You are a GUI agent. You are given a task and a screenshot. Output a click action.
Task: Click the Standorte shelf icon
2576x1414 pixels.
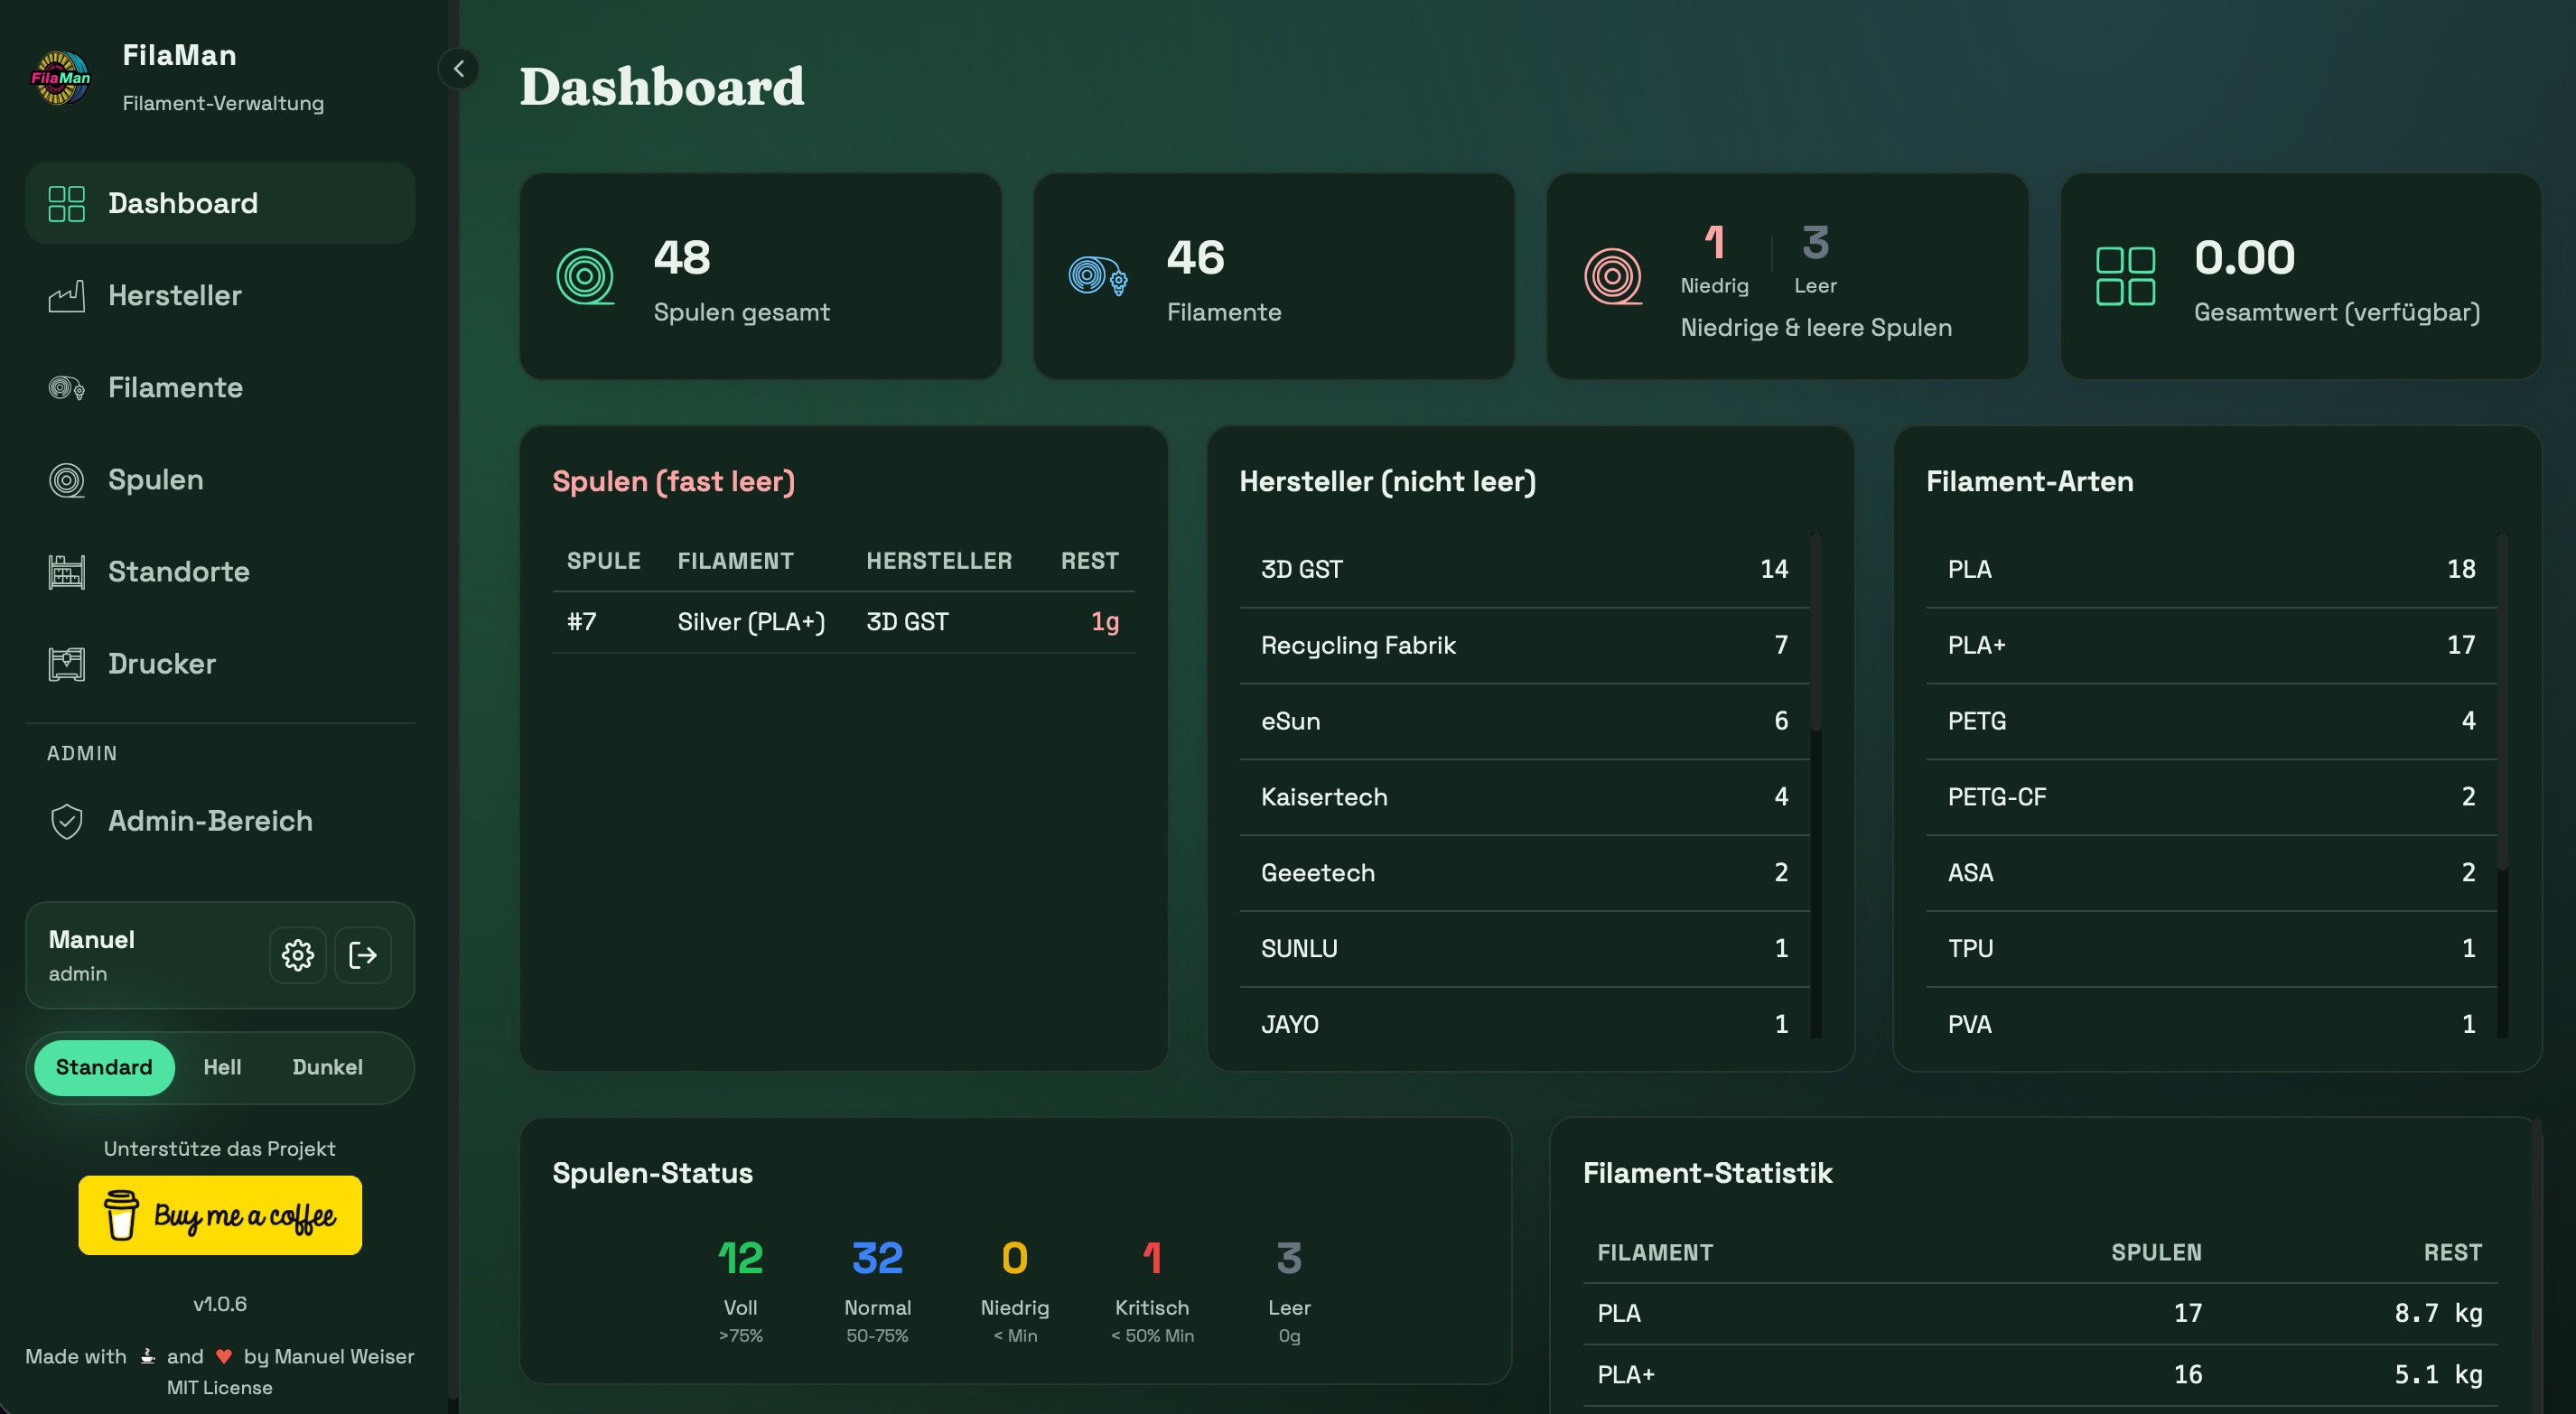point(67,572)
